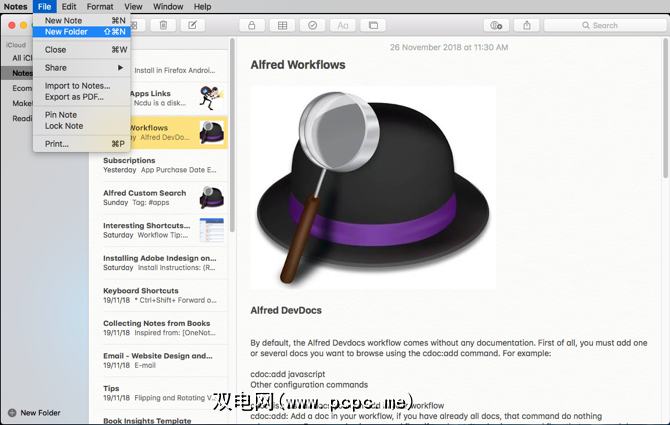Open the Format menu
Image resolution: width=670 pixels, height=425 pixels.
tap(100, 6)
